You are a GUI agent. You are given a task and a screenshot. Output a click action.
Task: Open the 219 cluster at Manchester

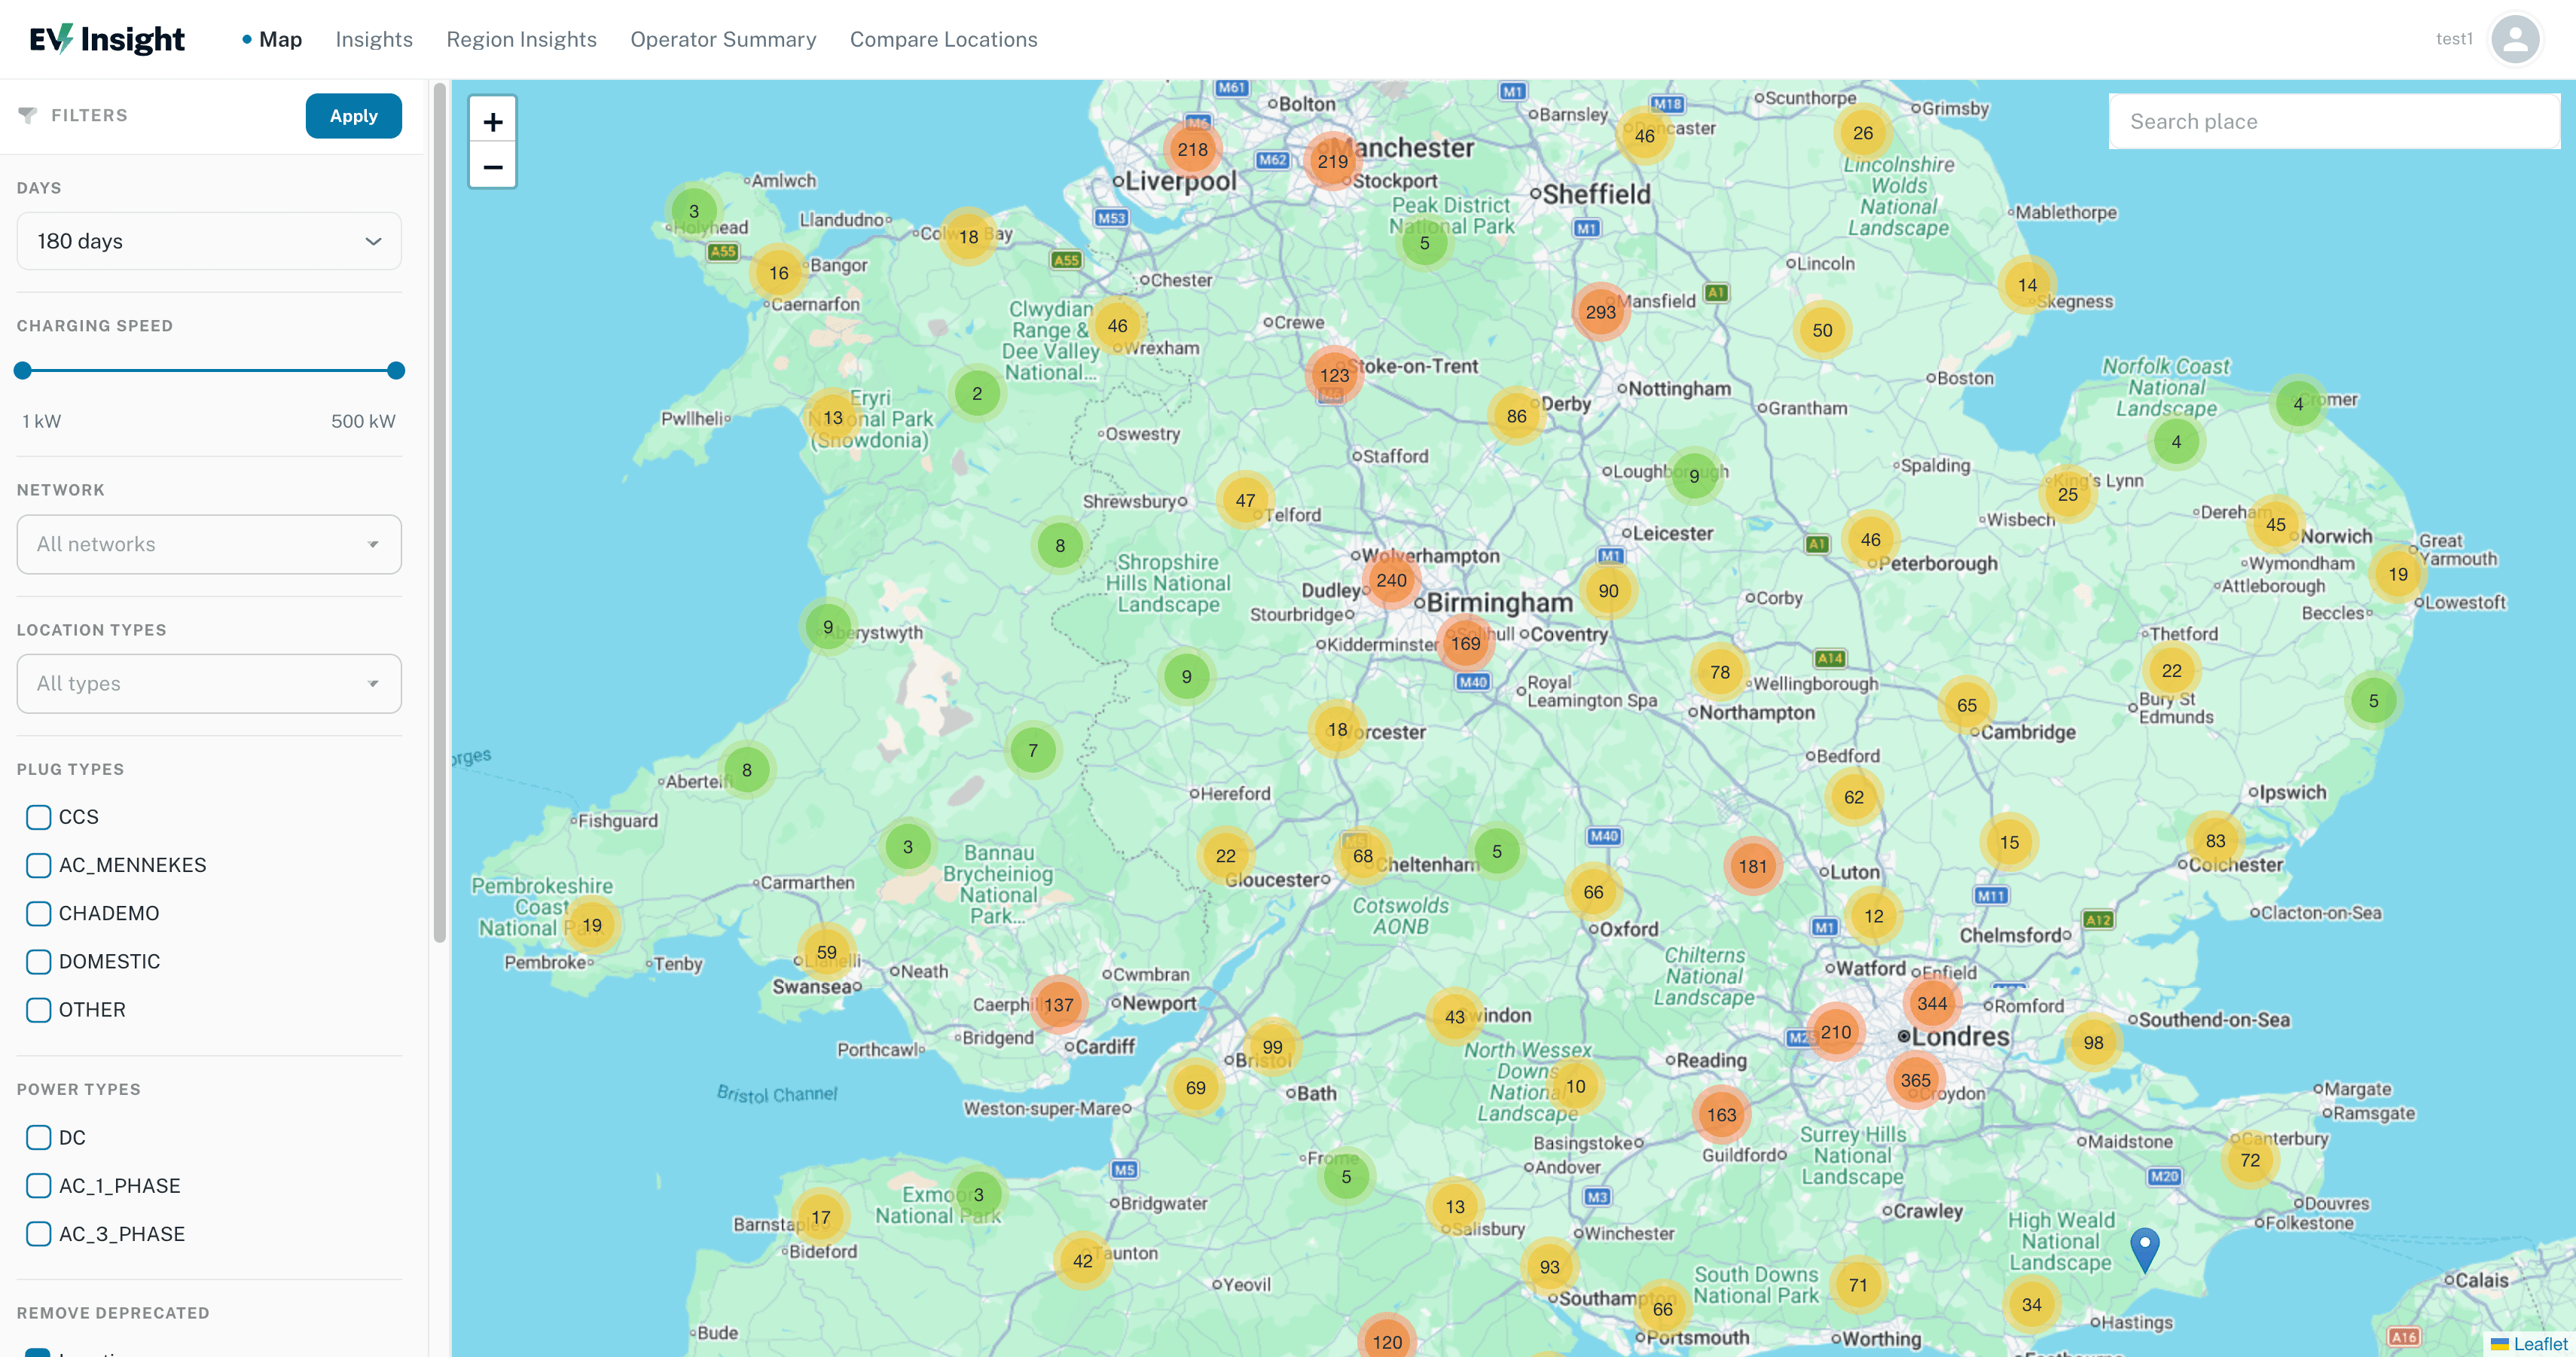[x=1332, y=161]
